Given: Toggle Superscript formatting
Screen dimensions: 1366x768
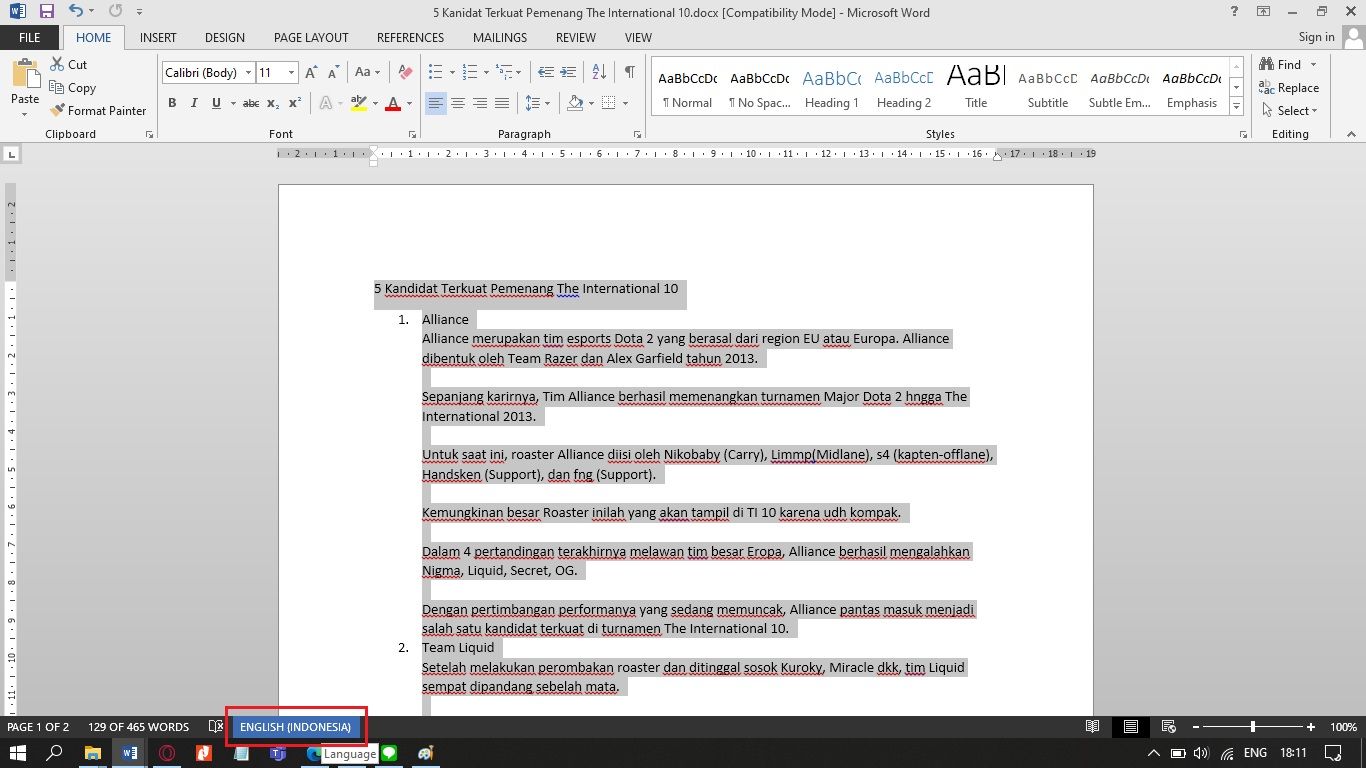Looking at the screenshot, I should (294, 103).
